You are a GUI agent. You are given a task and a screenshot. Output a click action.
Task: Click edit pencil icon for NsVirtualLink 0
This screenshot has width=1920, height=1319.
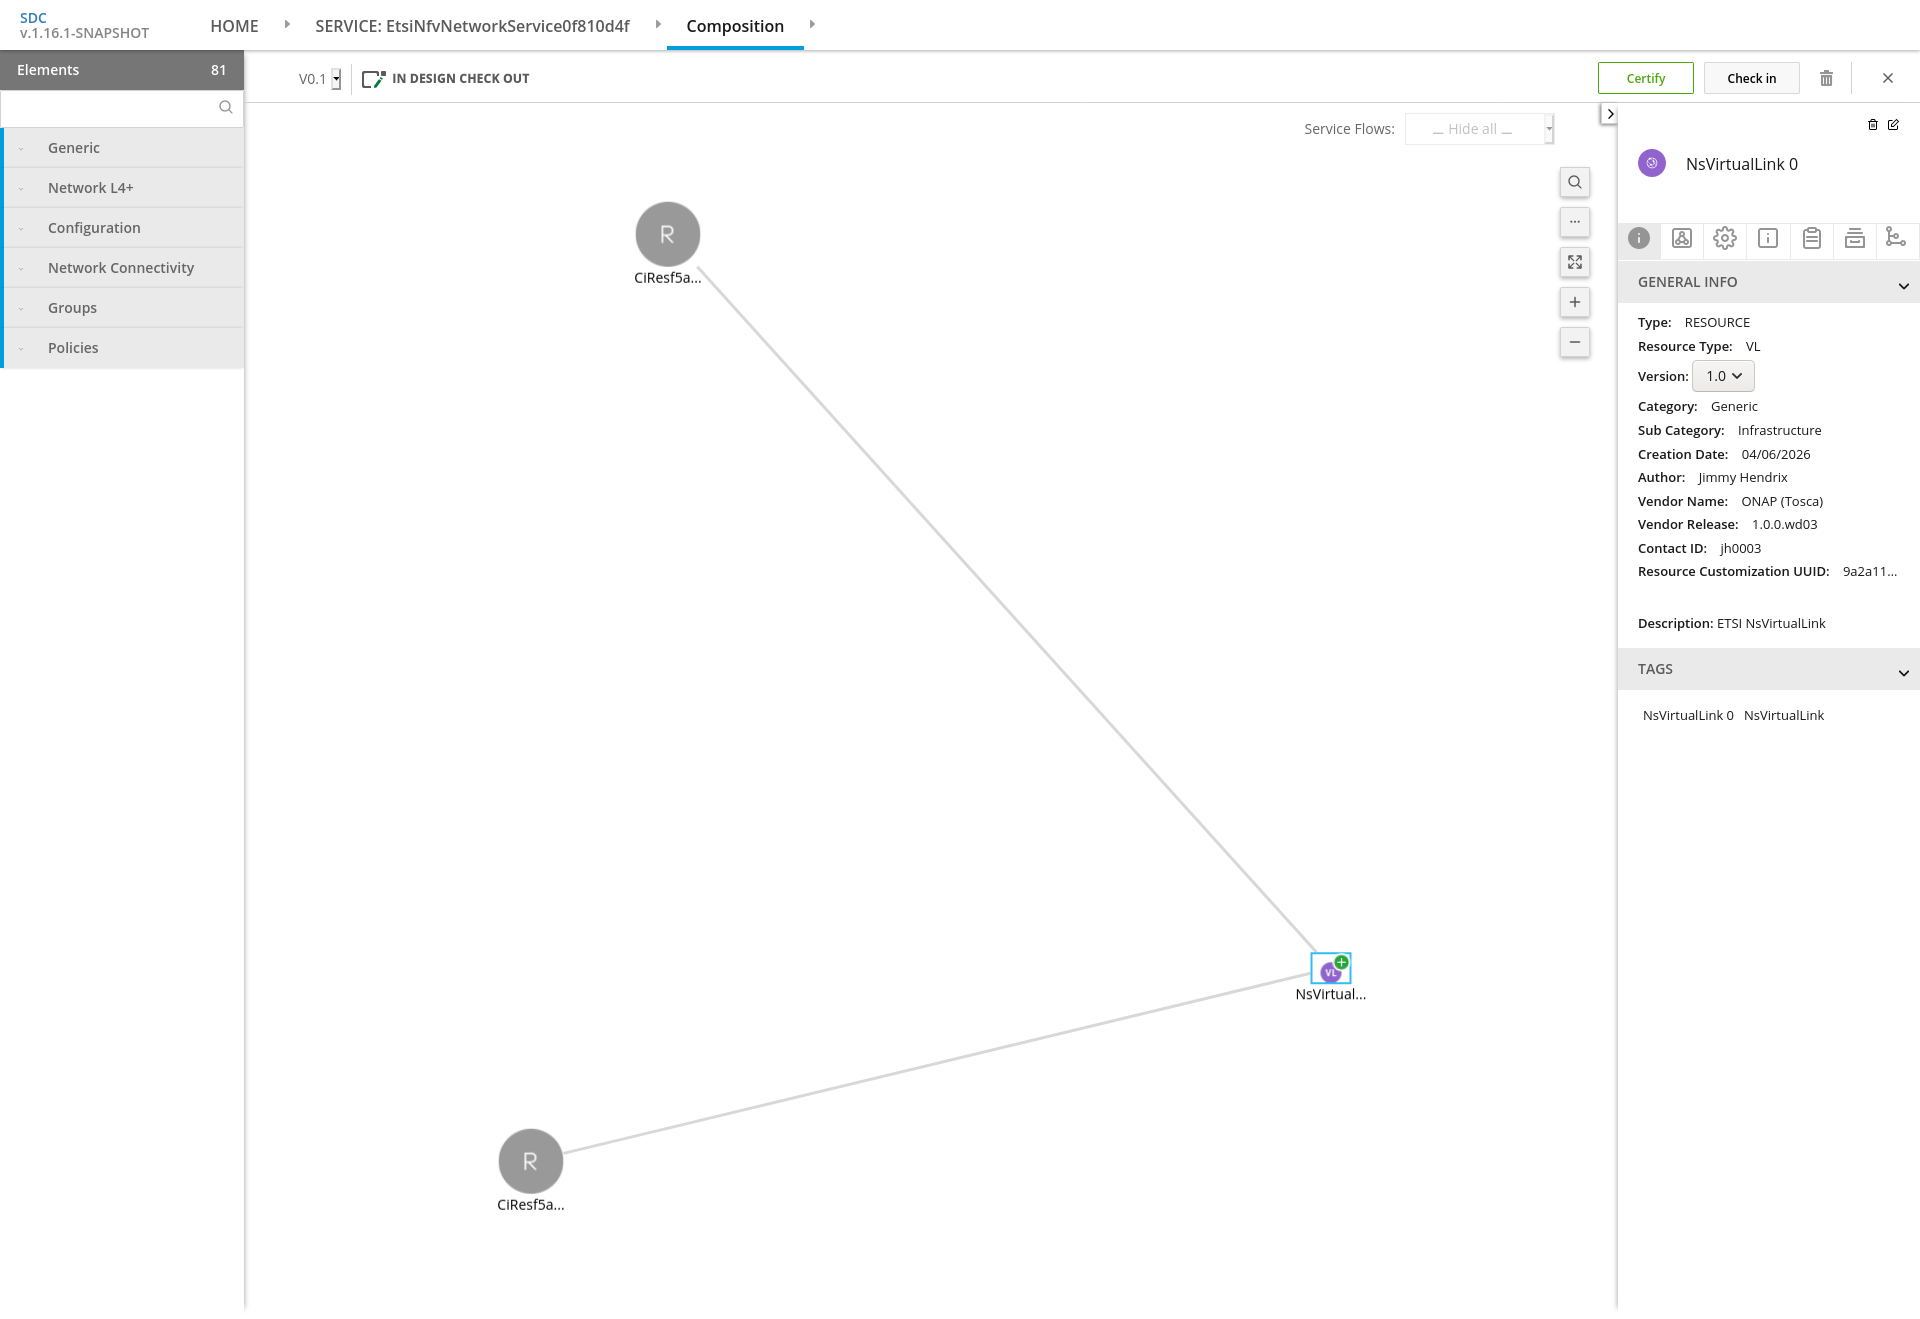click(x=1893, y=125)
